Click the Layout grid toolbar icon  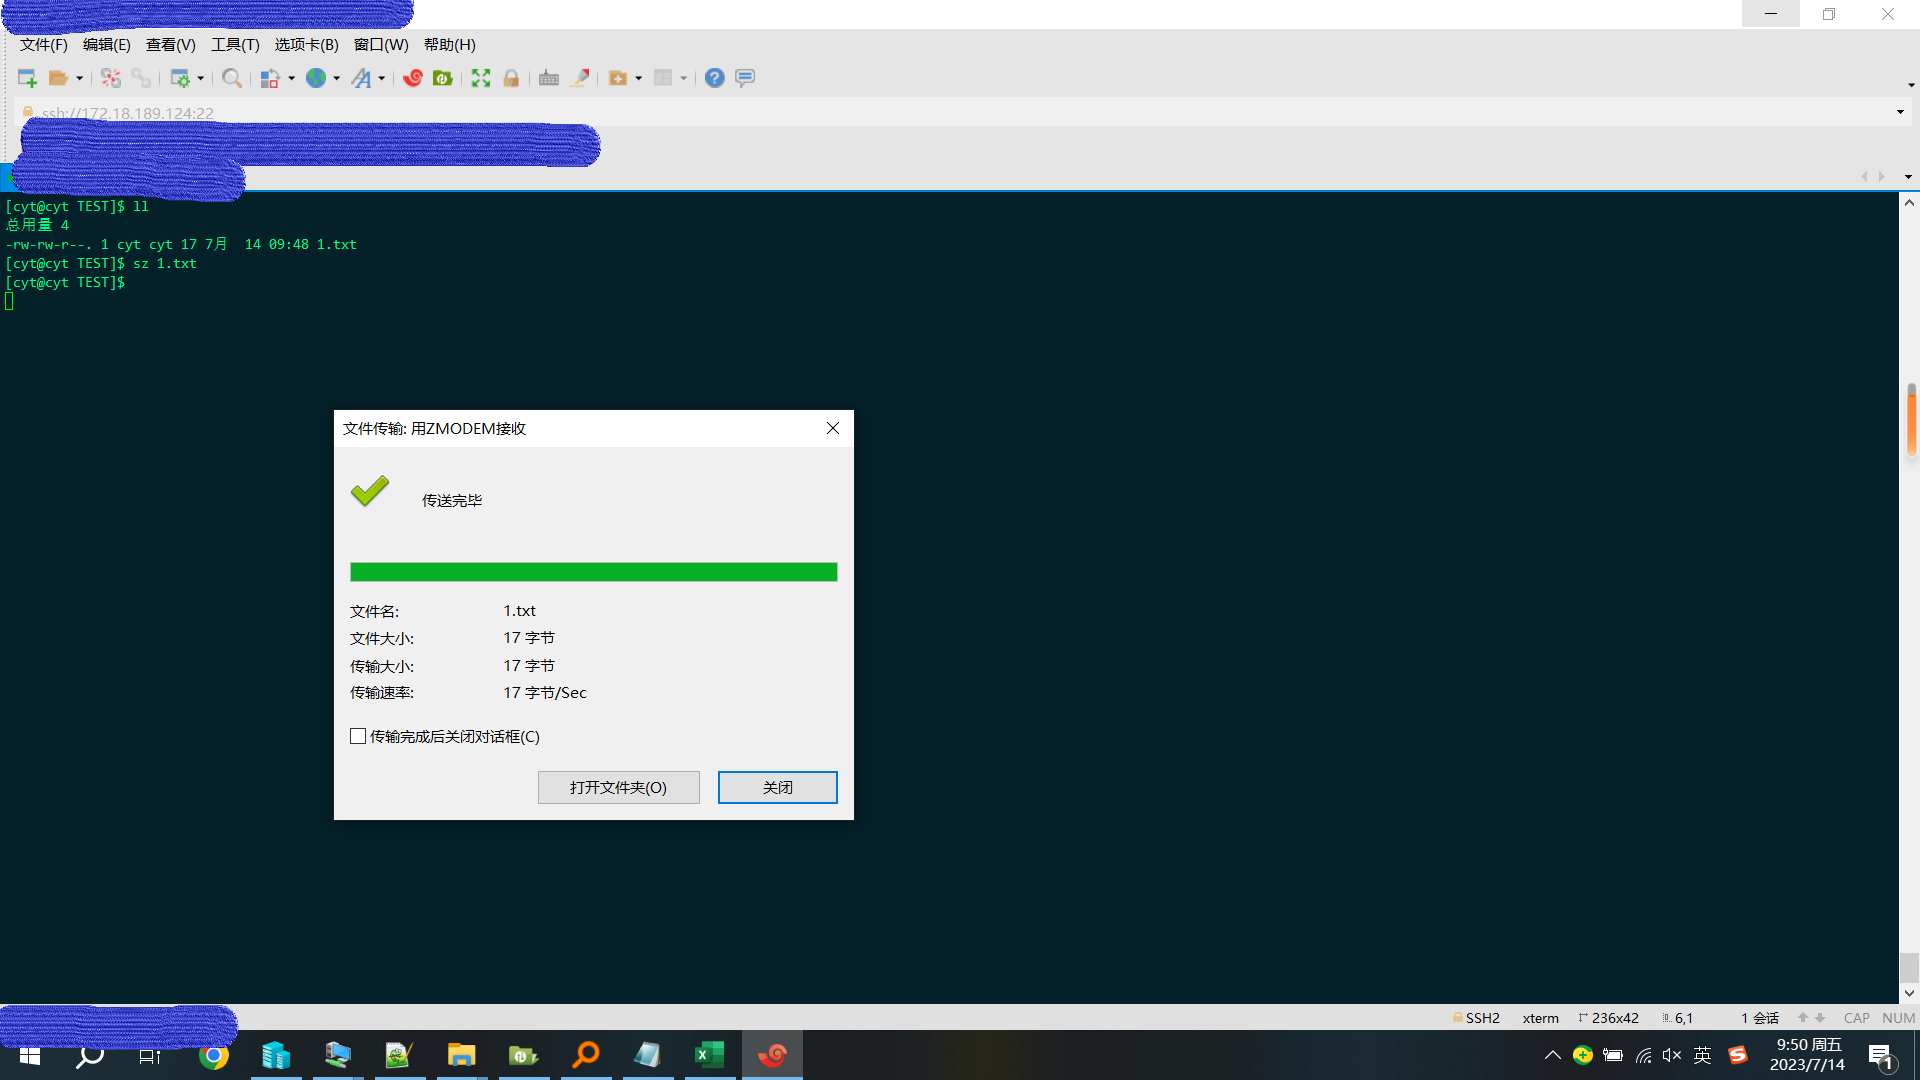tap(663, 78)
